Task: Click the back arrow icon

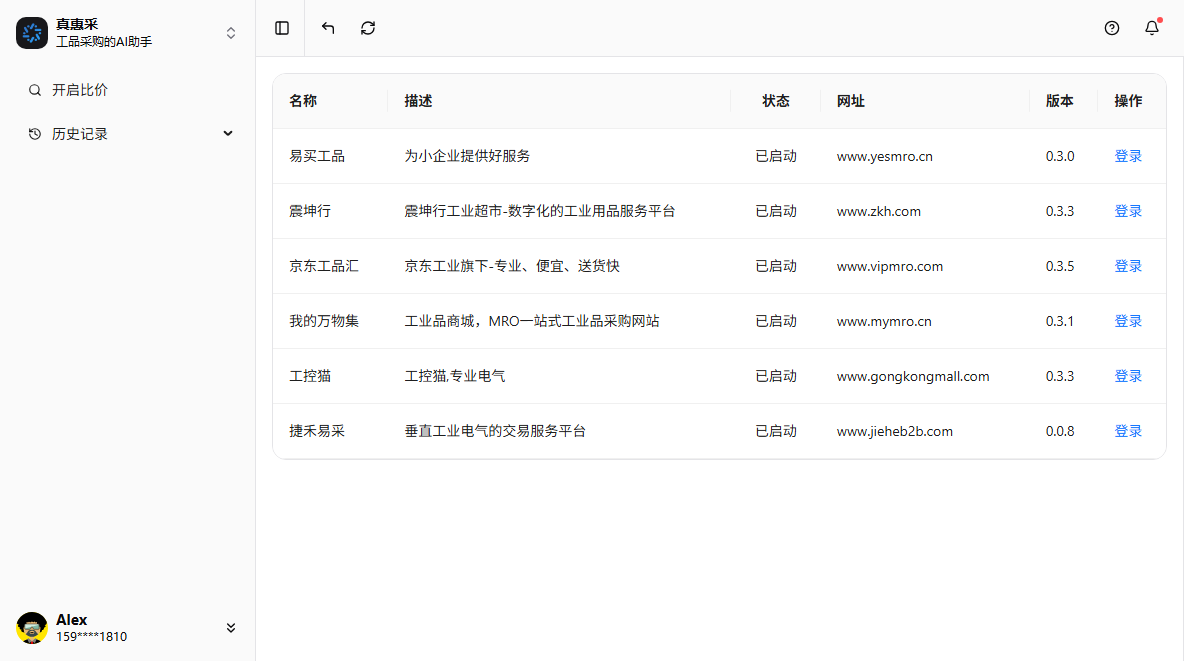Action: pyautogui.click(x=328, y=28)
